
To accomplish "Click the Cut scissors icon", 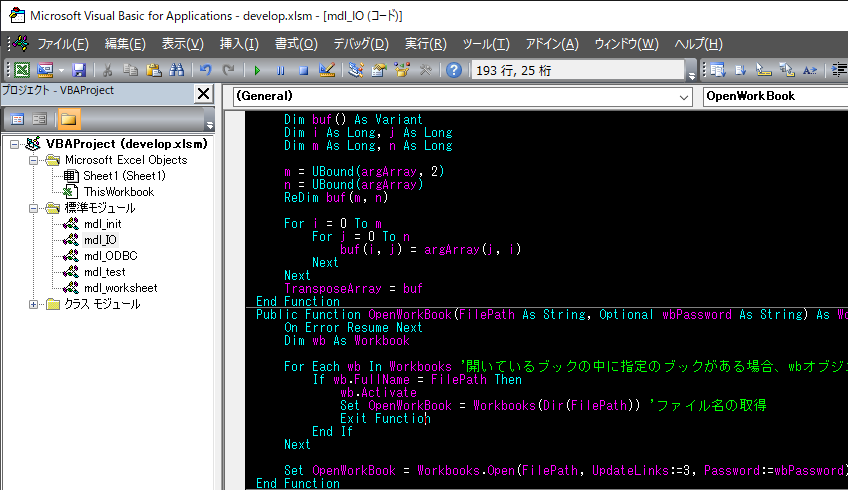I will tap(107, 70).
